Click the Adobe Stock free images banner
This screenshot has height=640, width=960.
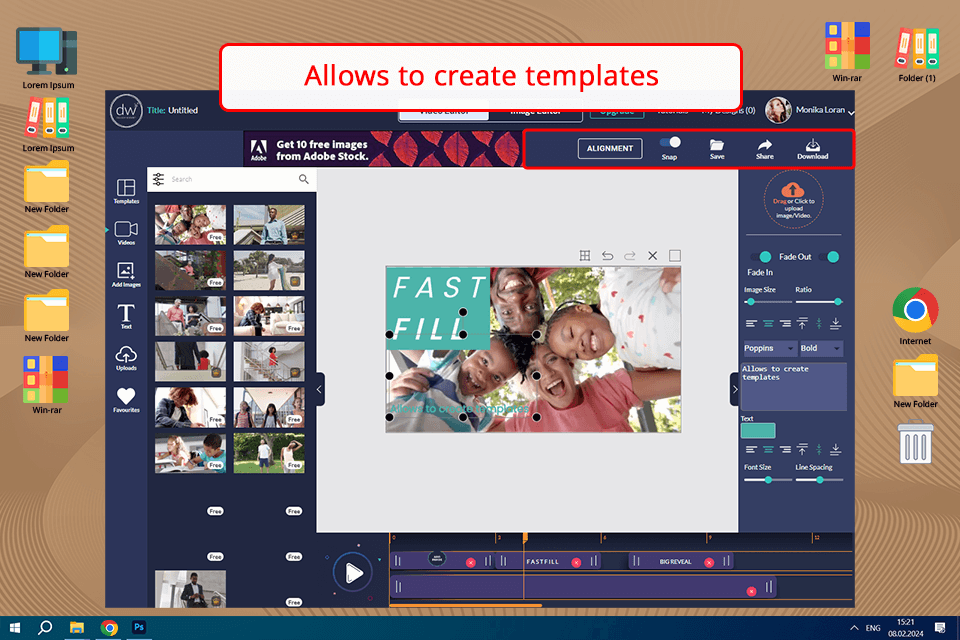coord(383,149)
